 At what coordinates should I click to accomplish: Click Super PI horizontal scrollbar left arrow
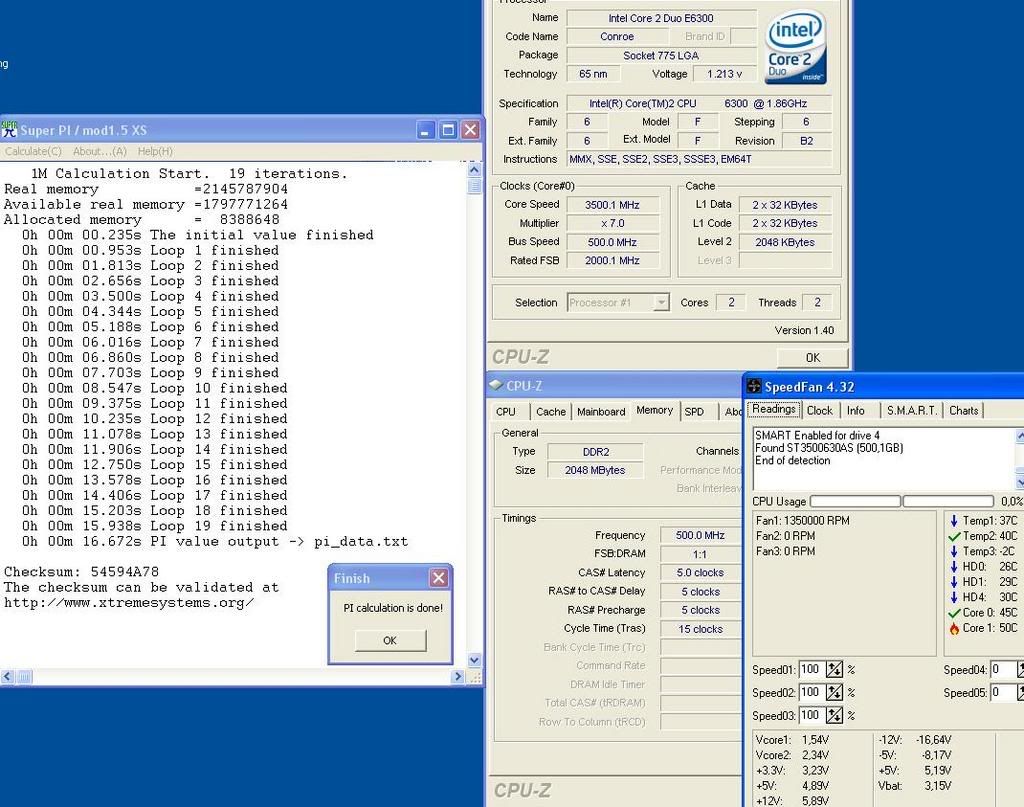pos(7,677)
